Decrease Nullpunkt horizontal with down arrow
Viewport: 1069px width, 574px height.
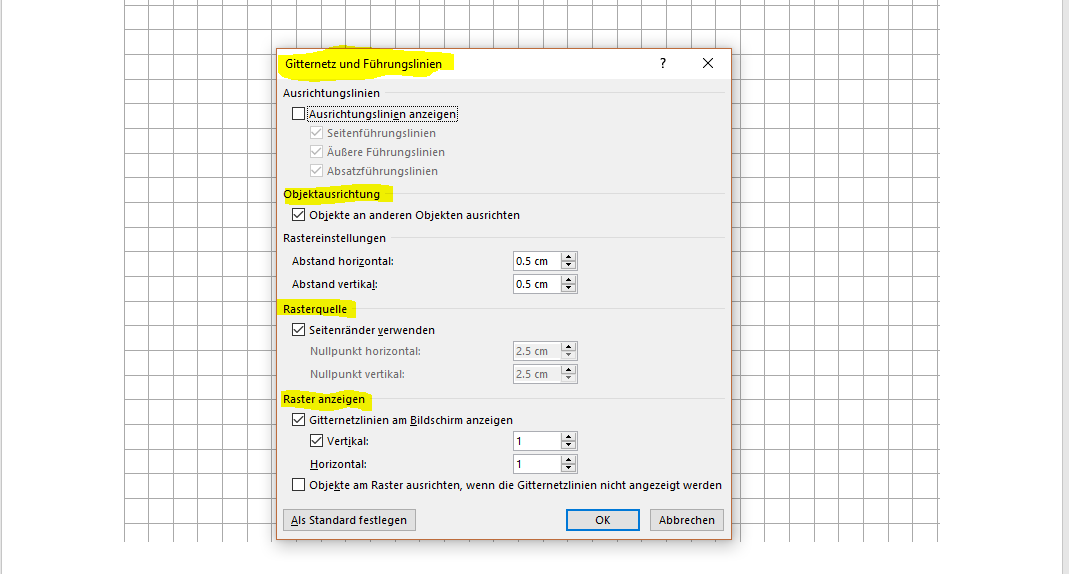[x=569, y=356]
